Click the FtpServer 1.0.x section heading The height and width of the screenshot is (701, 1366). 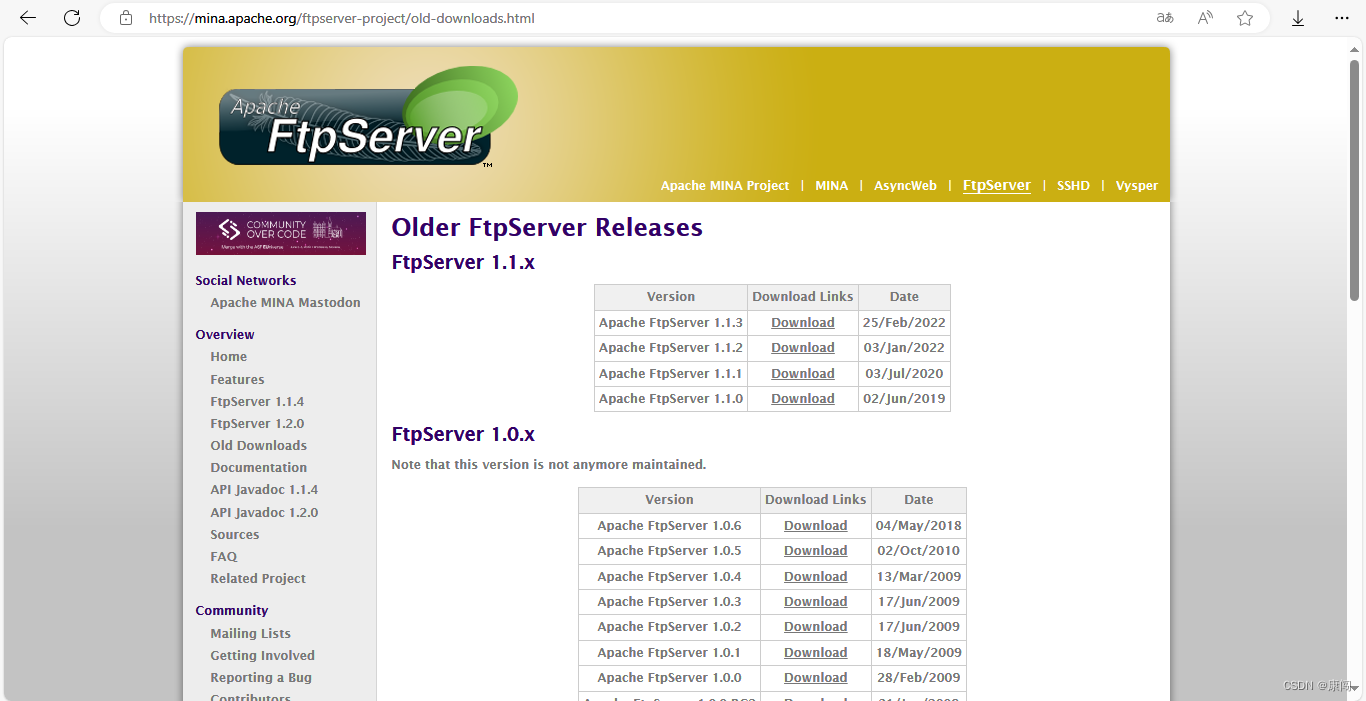coord(463,435)
